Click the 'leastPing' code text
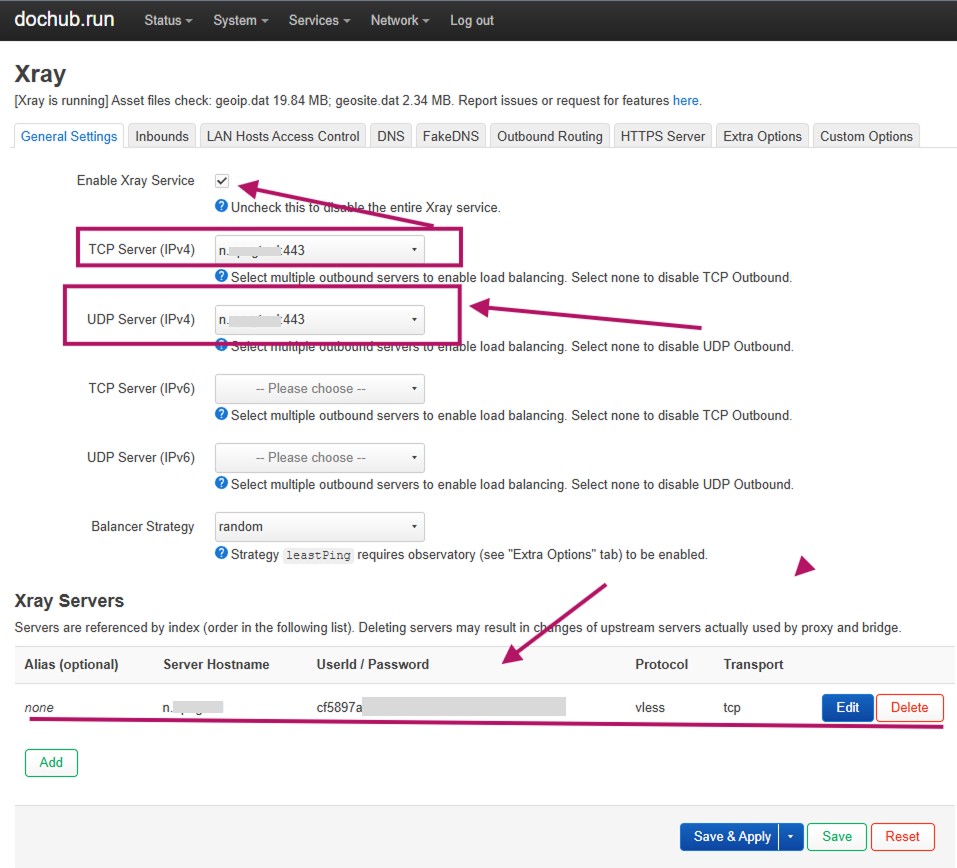957x868 pixels. (318, 555)
